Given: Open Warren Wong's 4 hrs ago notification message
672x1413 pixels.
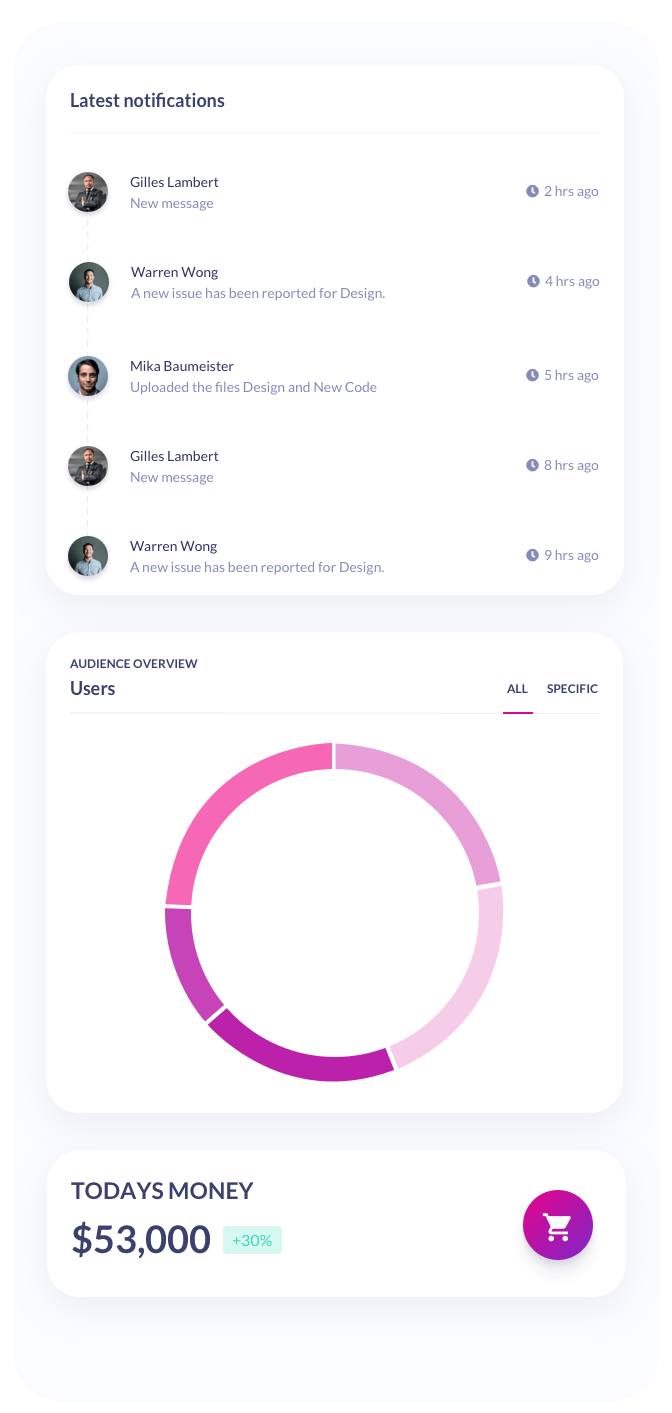Looking at the screenshot, I should 257,293.
